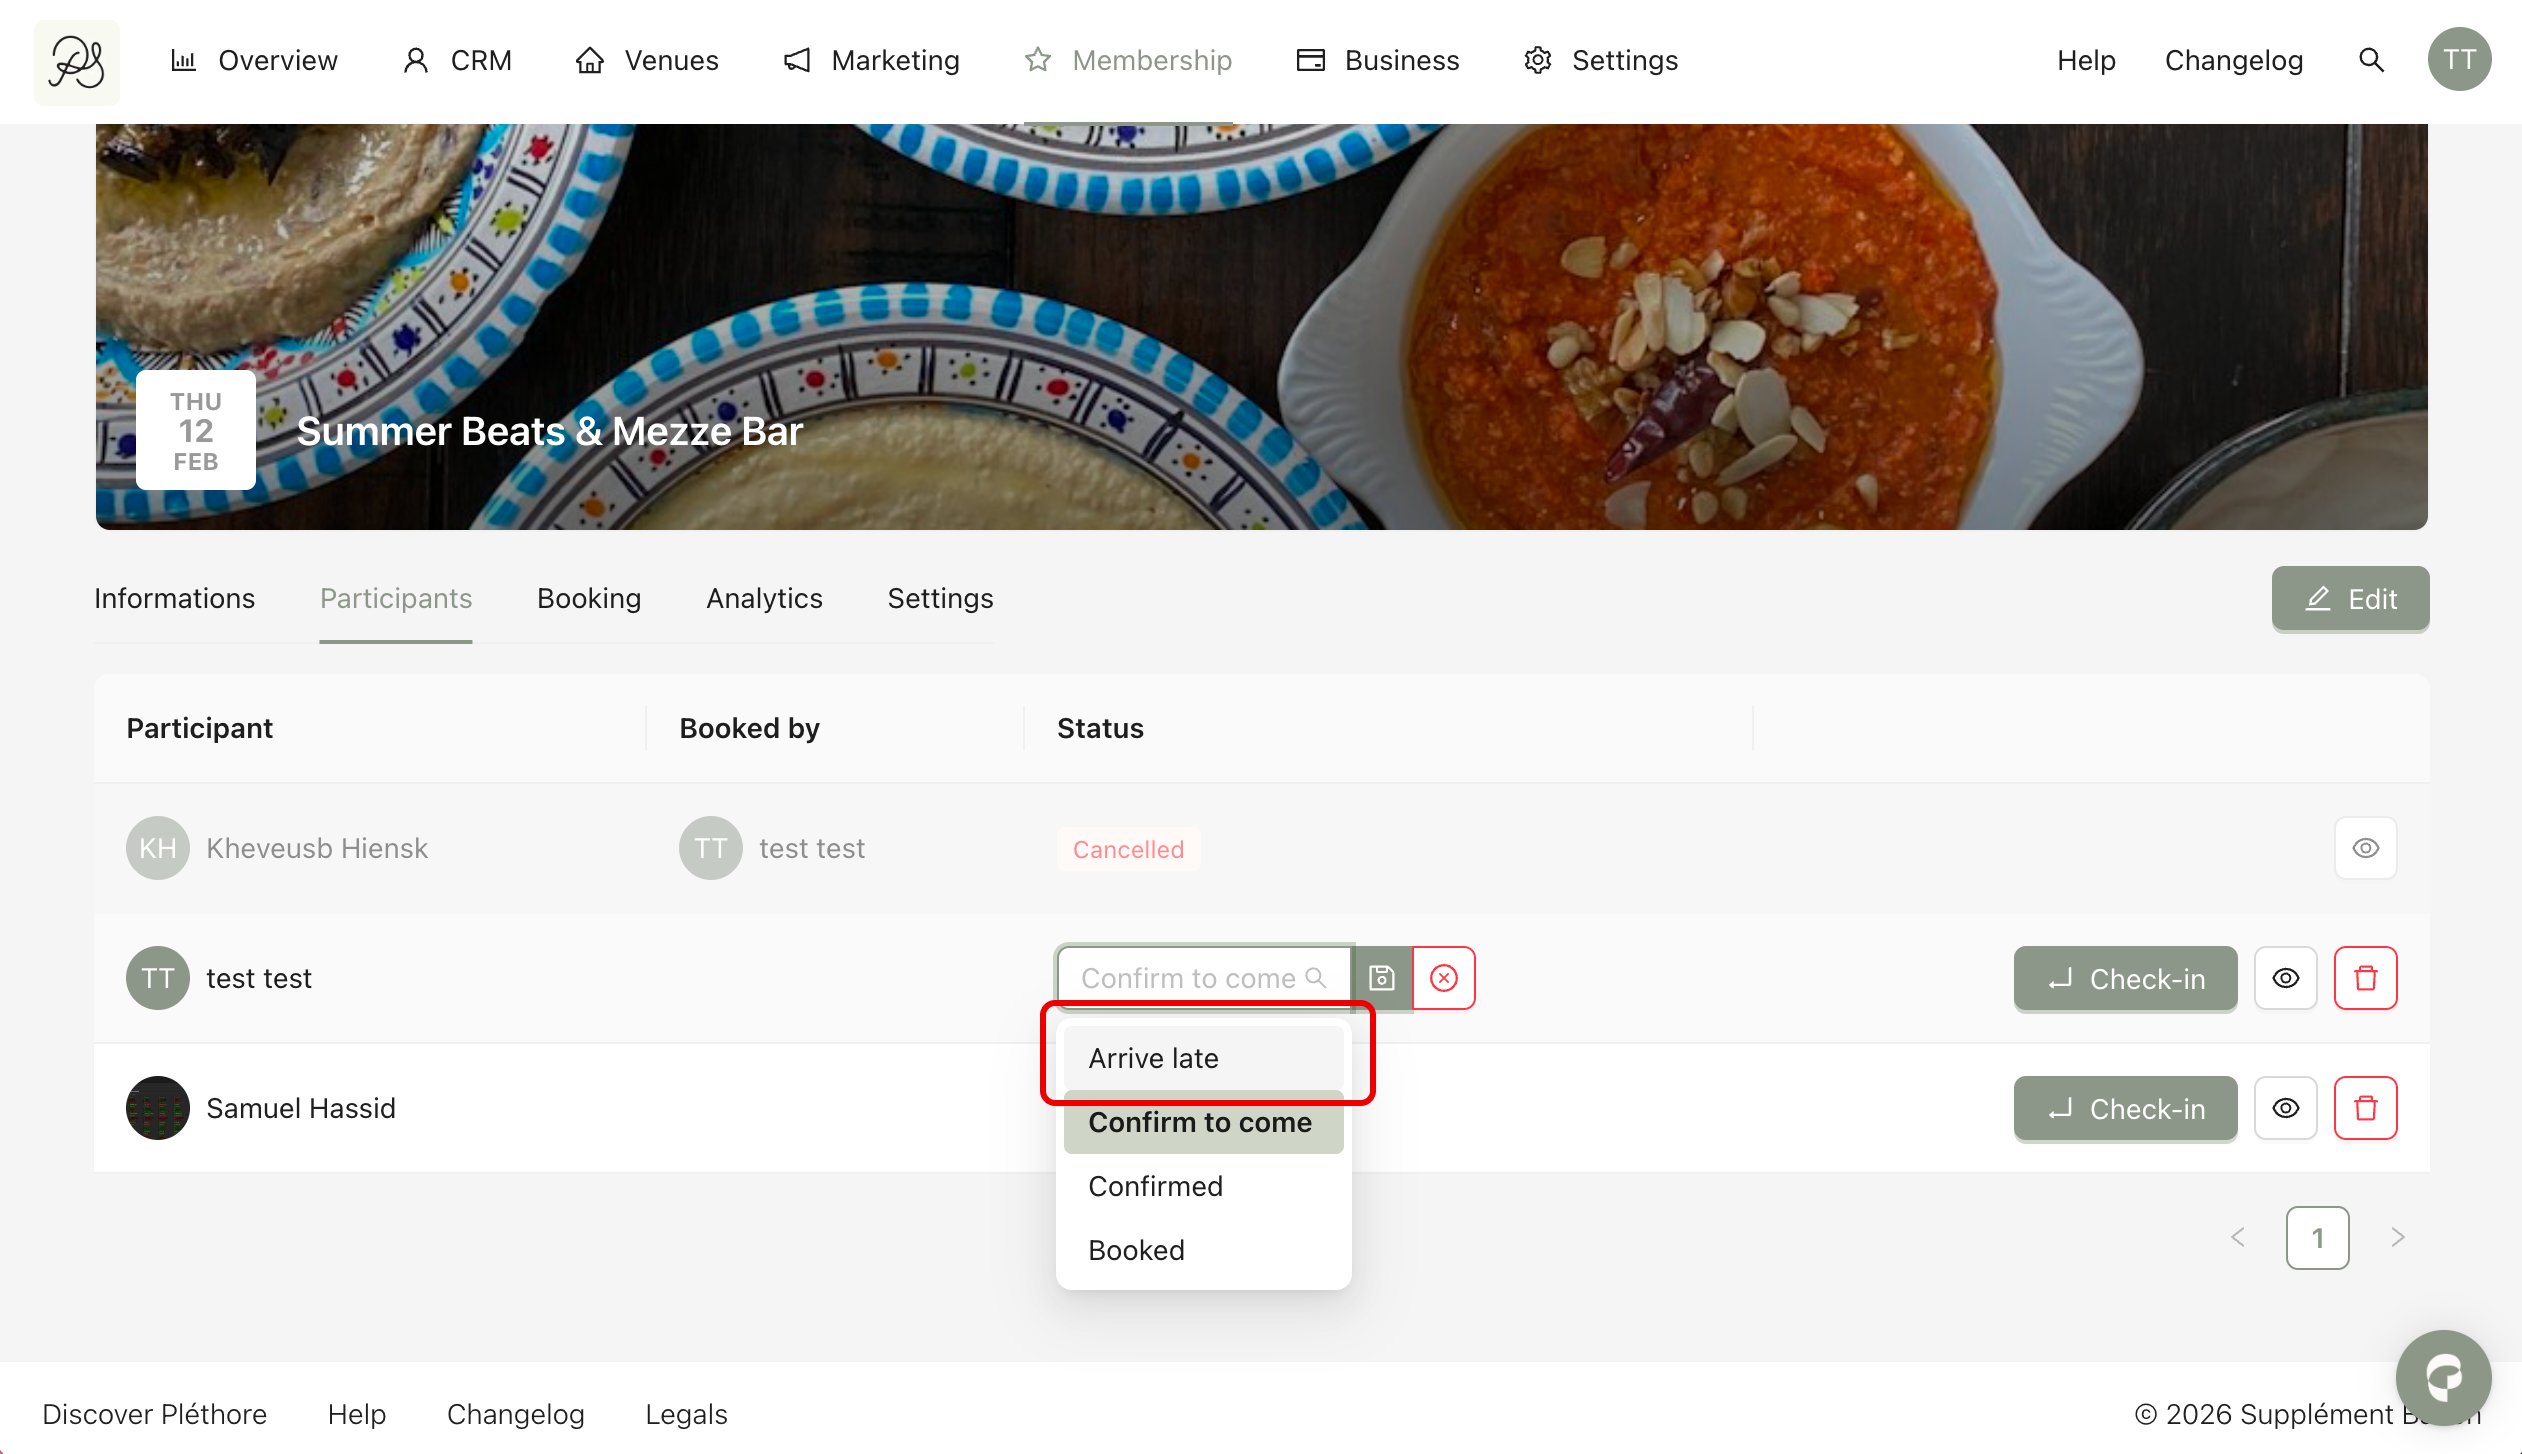
Task: Delete participant test test with trash icon
Action: pyautogui.click(x=2365, y=978)
